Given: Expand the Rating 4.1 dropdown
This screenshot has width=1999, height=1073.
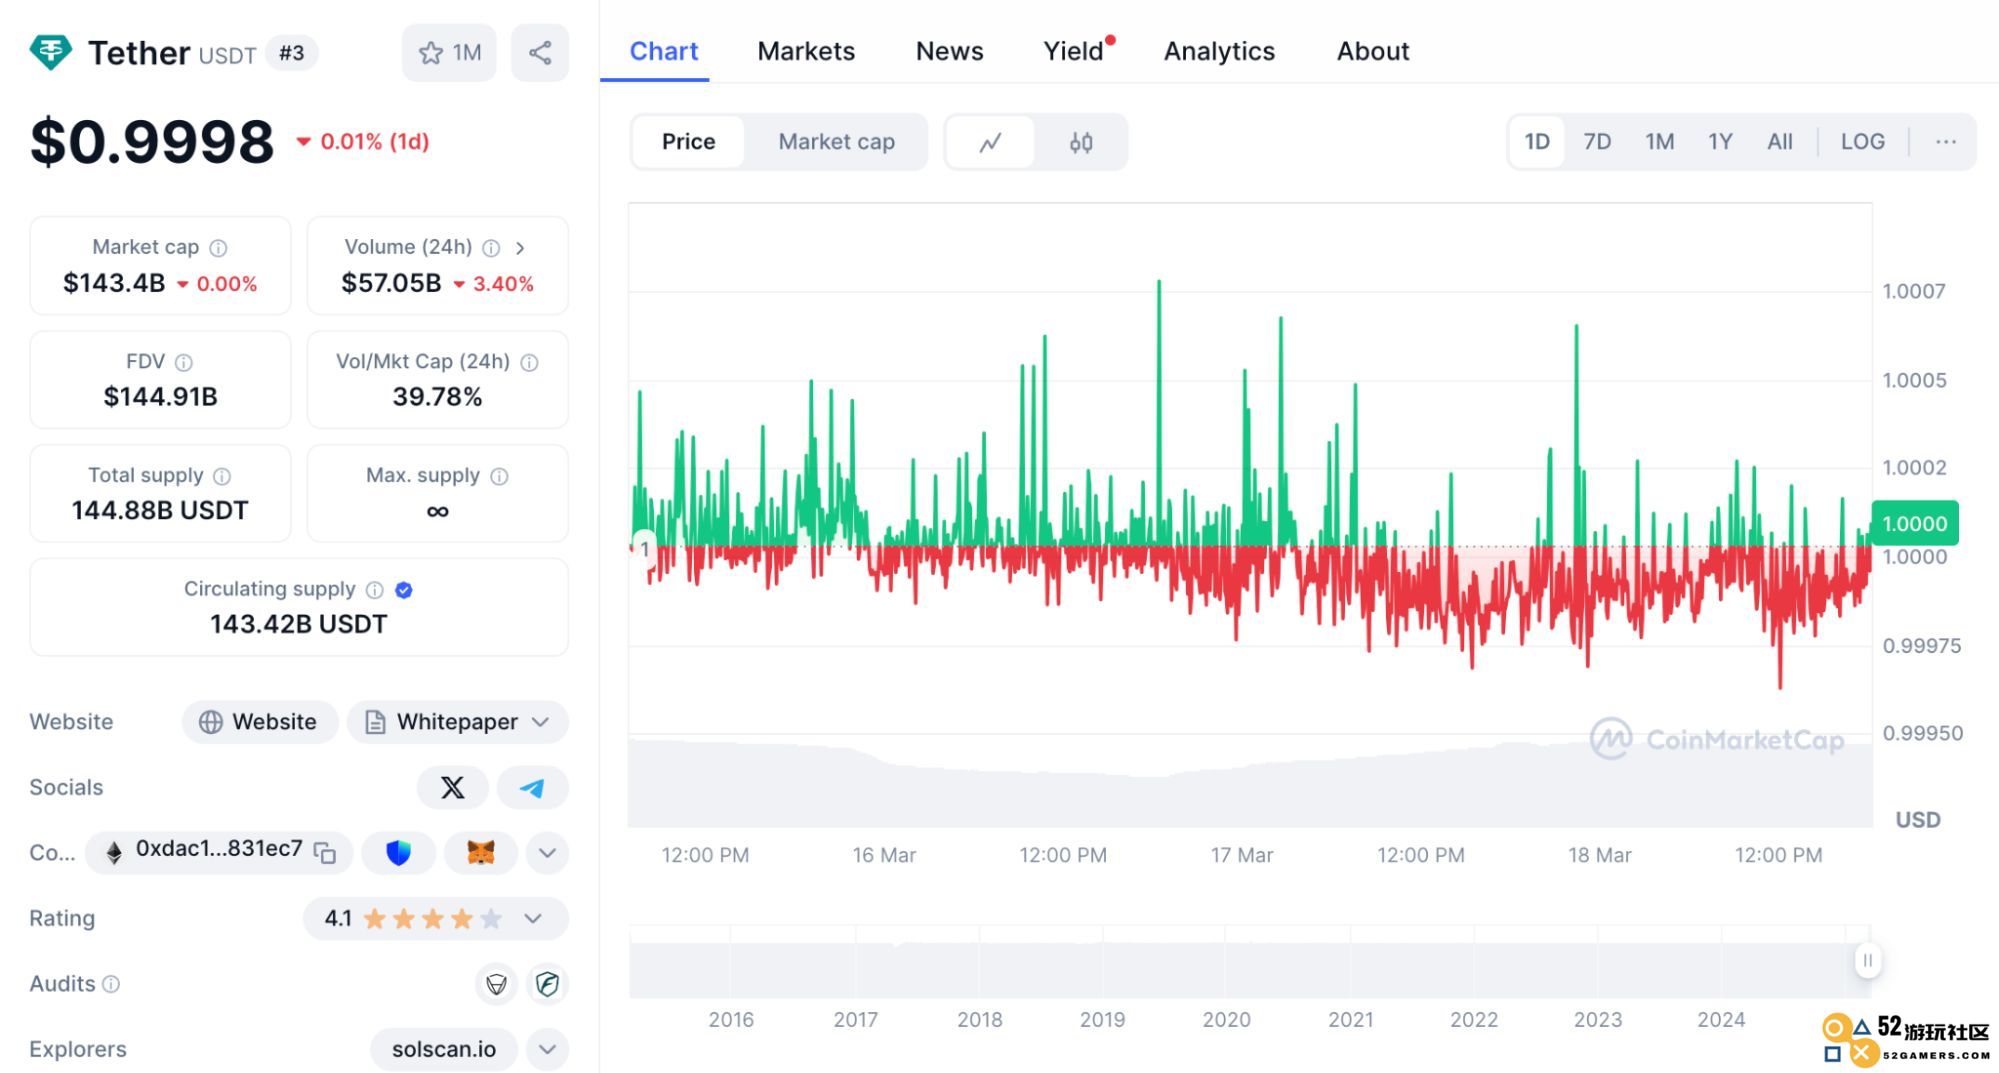Looking at the screenshot, I should (435, 919).
